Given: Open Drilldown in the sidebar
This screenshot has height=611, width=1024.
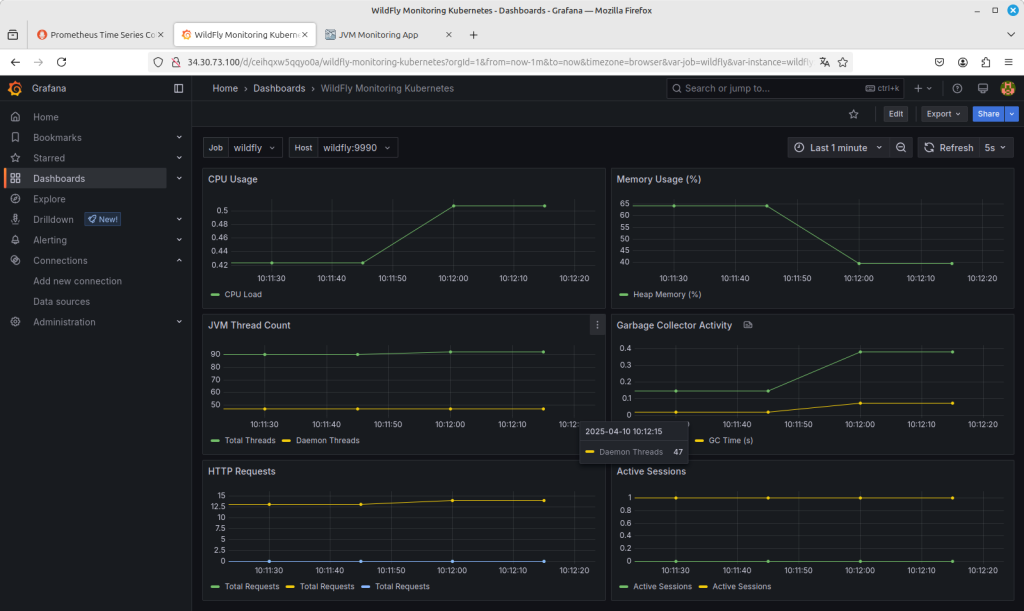Looking at the screenshot, I should click(53, 219).
